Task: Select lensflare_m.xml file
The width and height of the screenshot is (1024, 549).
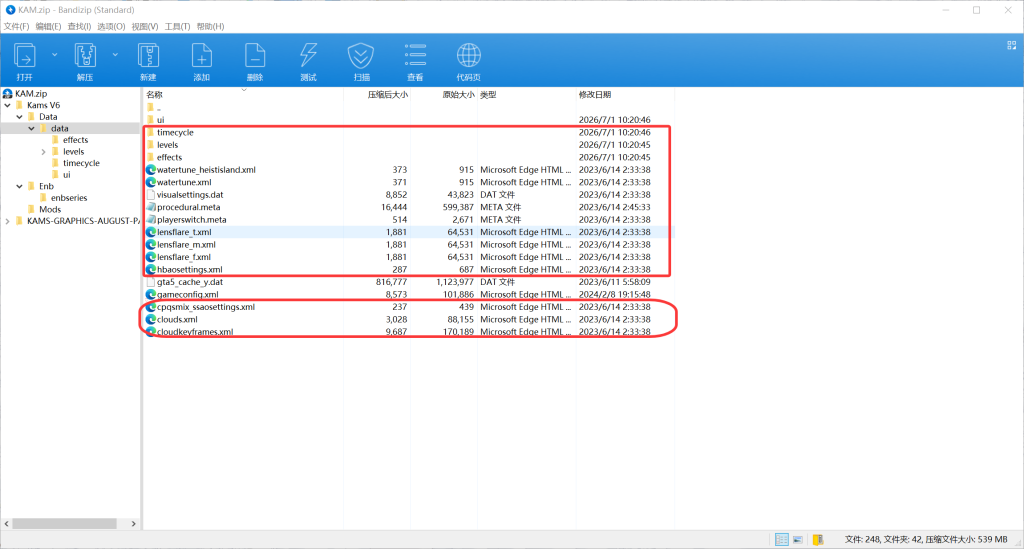Action: [x=409, y=245]
